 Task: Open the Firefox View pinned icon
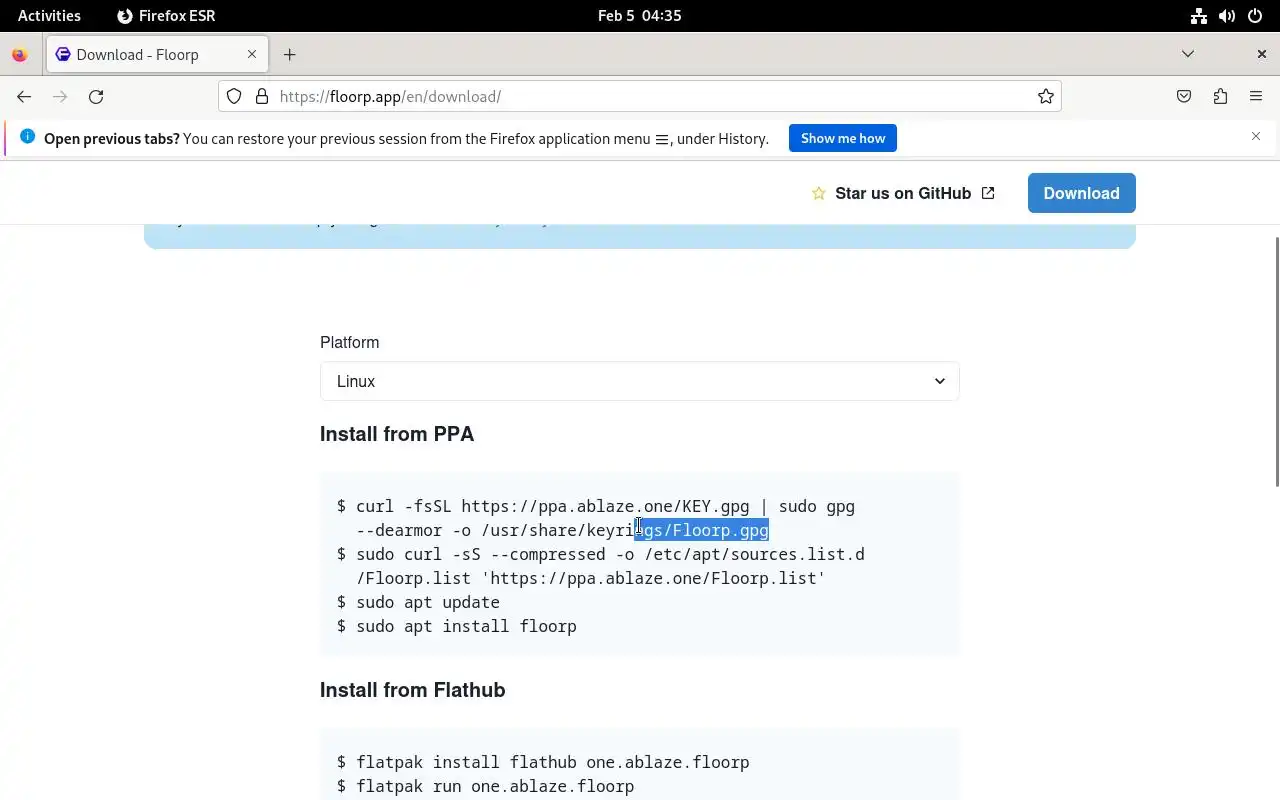coord(19,54)
